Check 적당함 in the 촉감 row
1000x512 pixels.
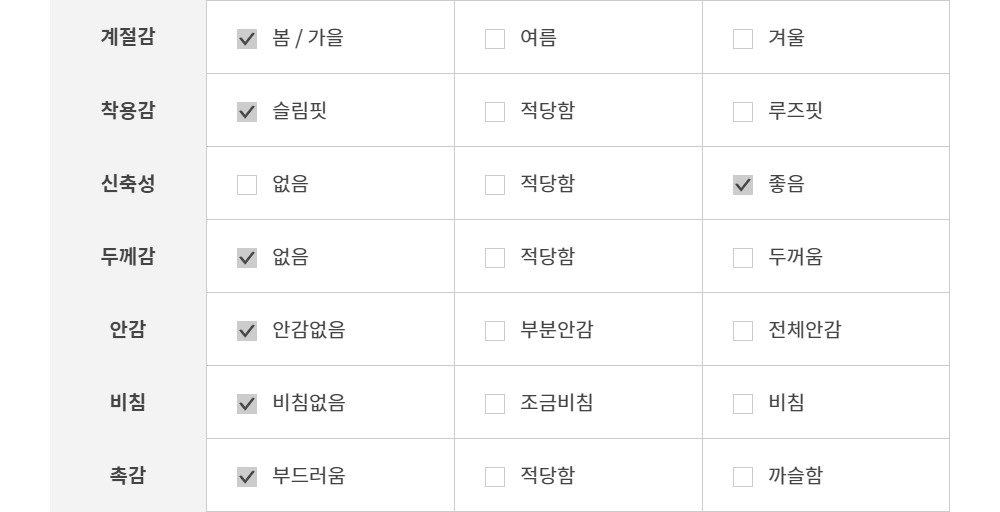point(495,478)
